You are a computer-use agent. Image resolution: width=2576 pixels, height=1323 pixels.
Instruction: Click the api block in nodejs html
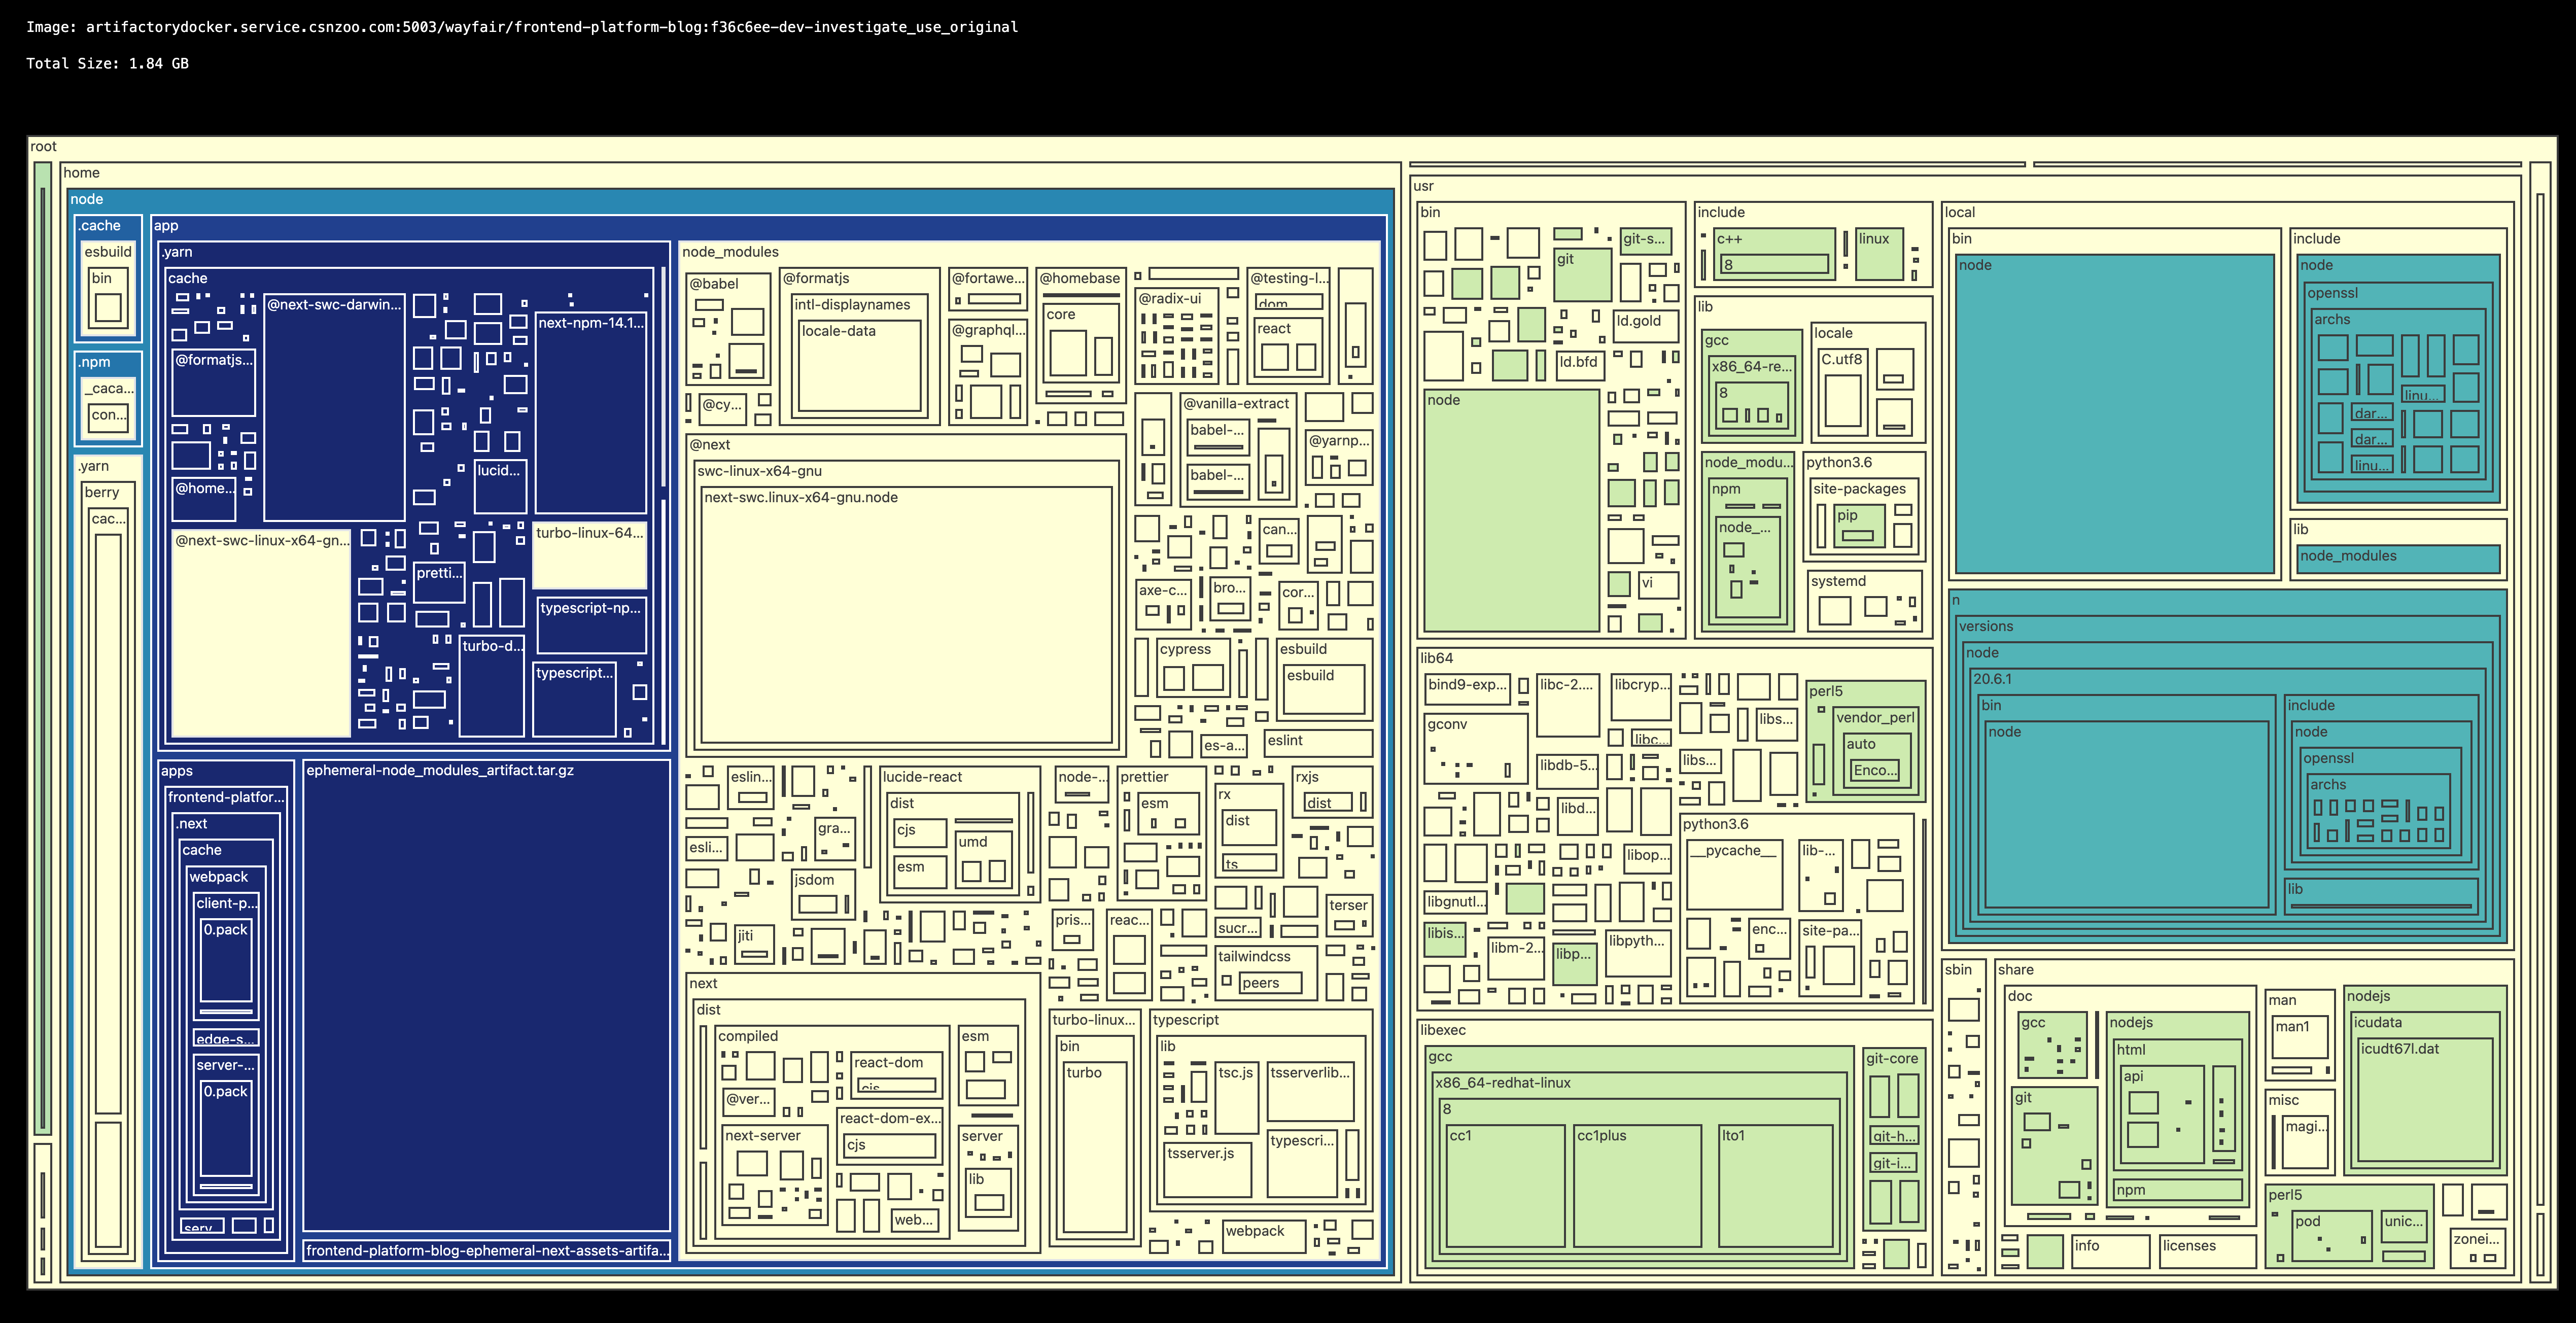2163,1114
